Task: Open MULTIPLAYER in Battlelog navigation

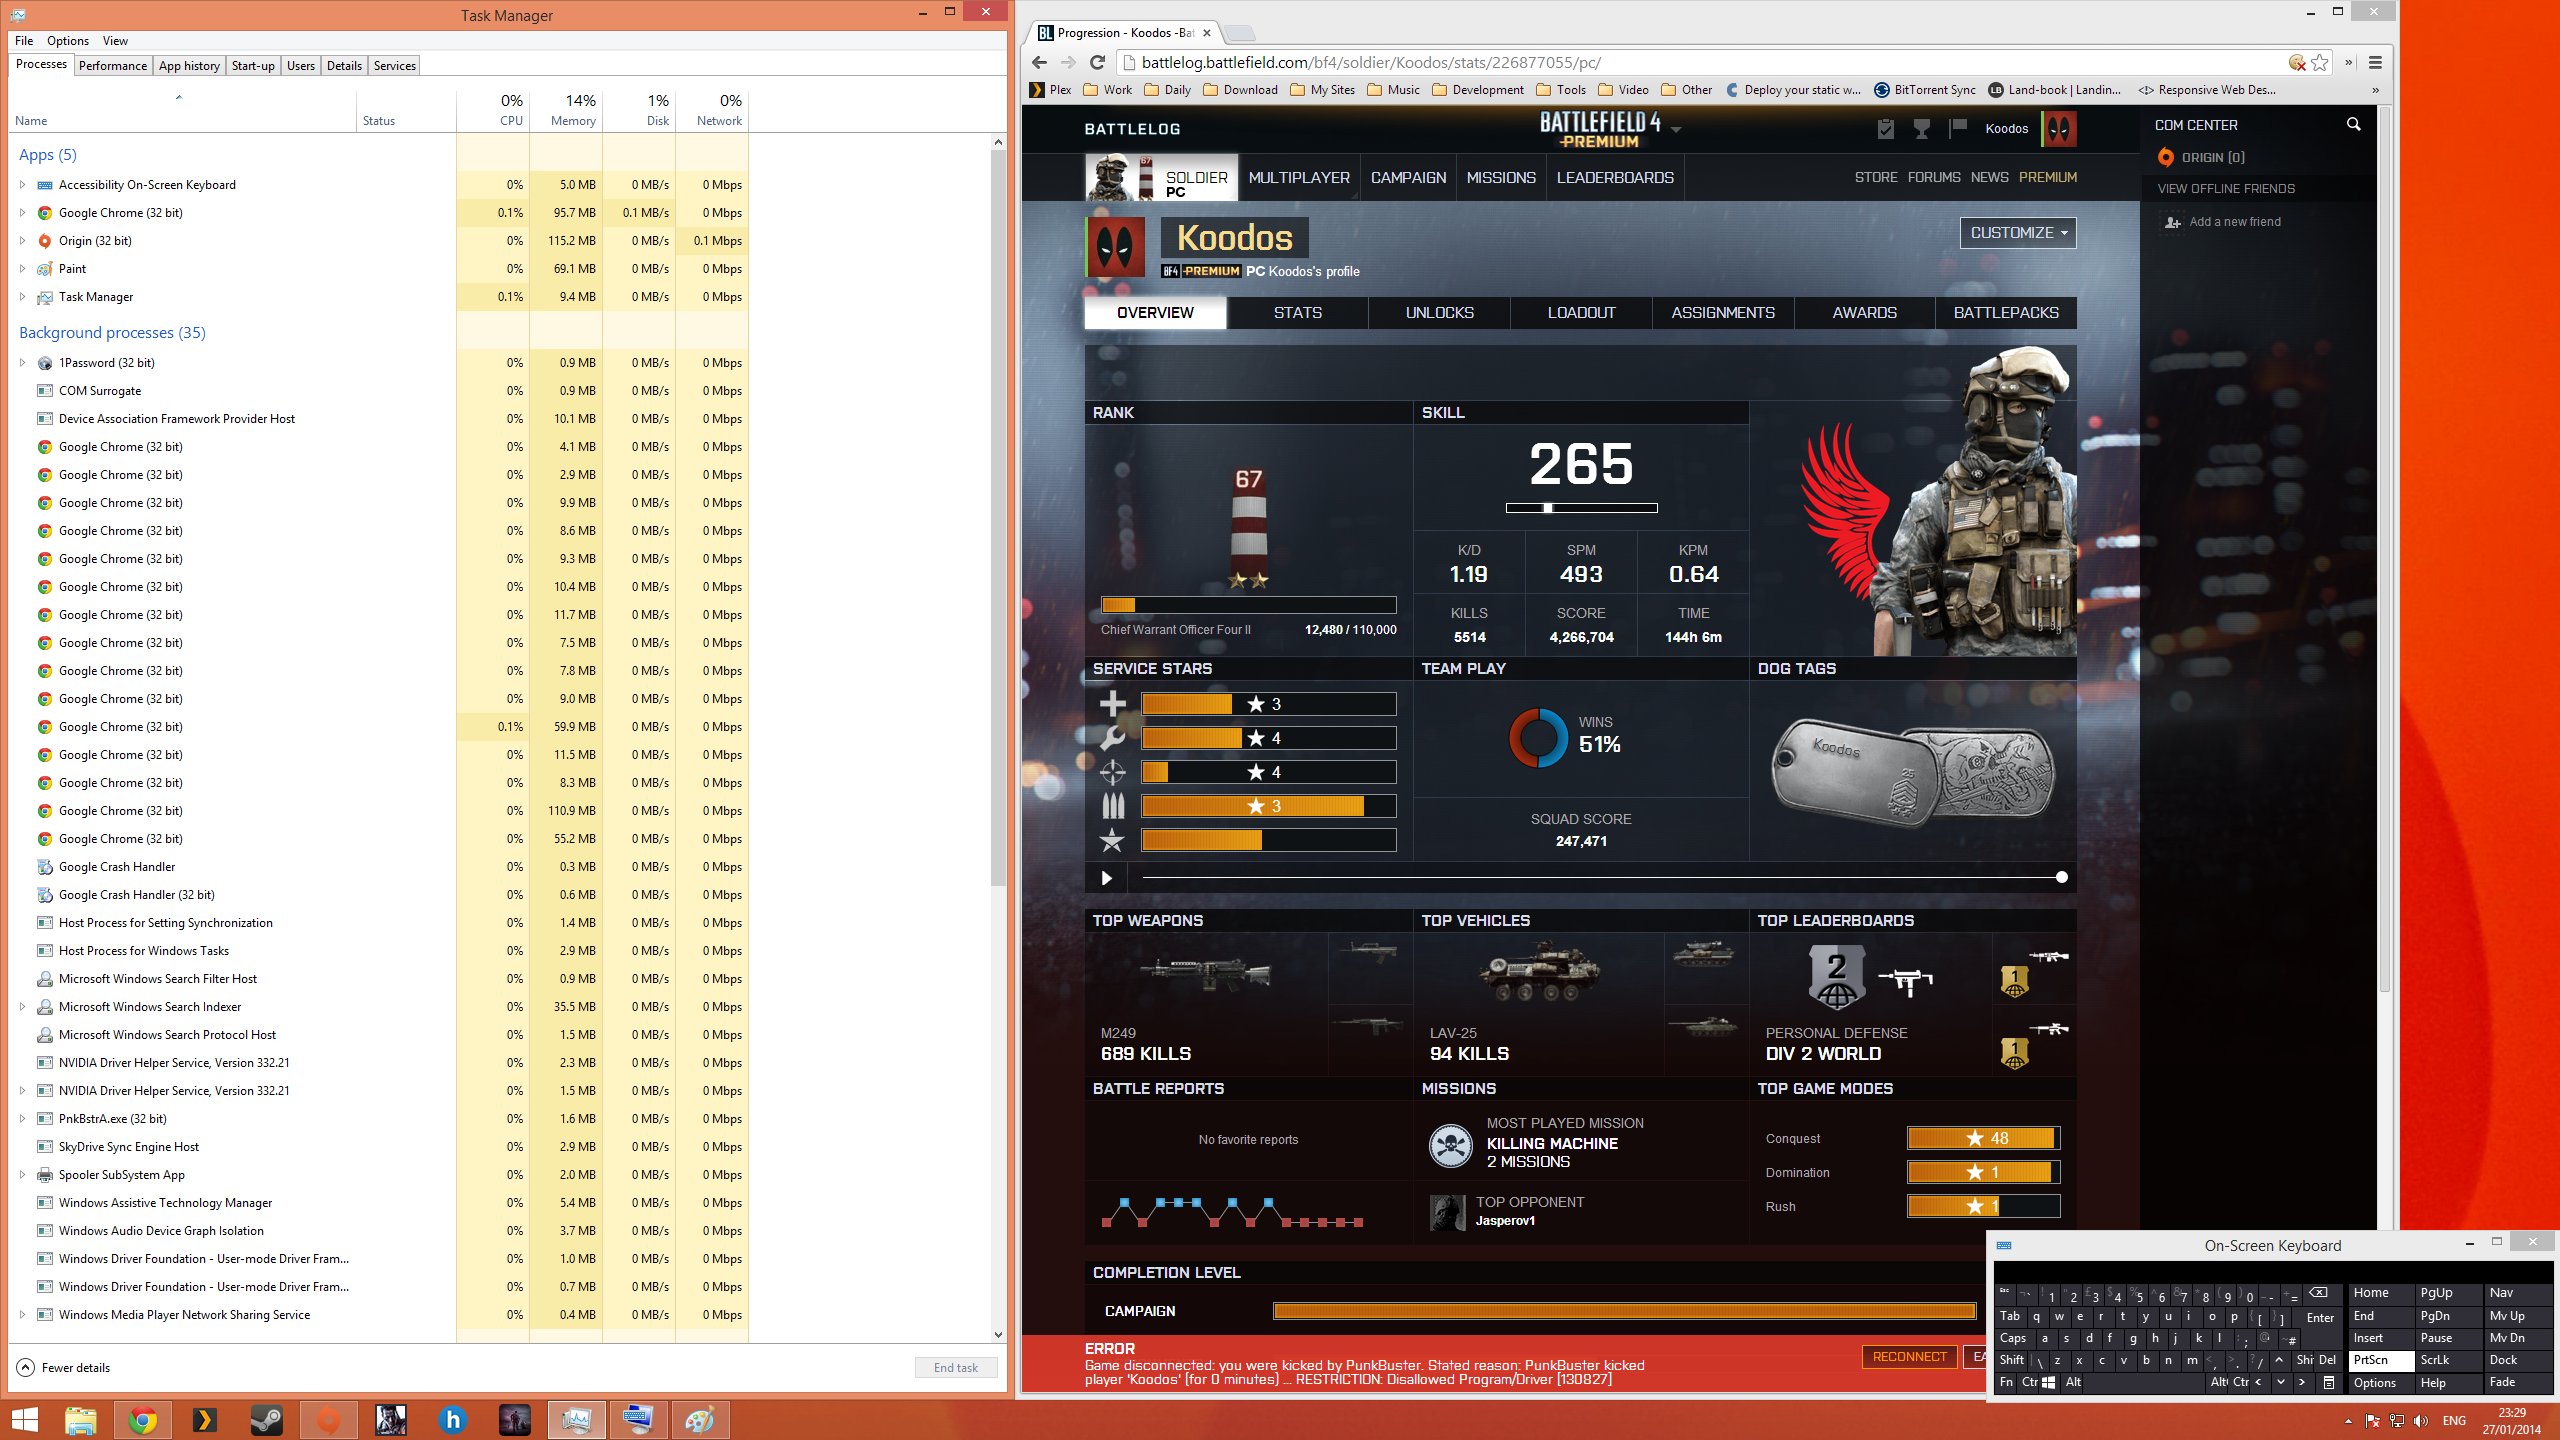Action: tap(1299, 177)
